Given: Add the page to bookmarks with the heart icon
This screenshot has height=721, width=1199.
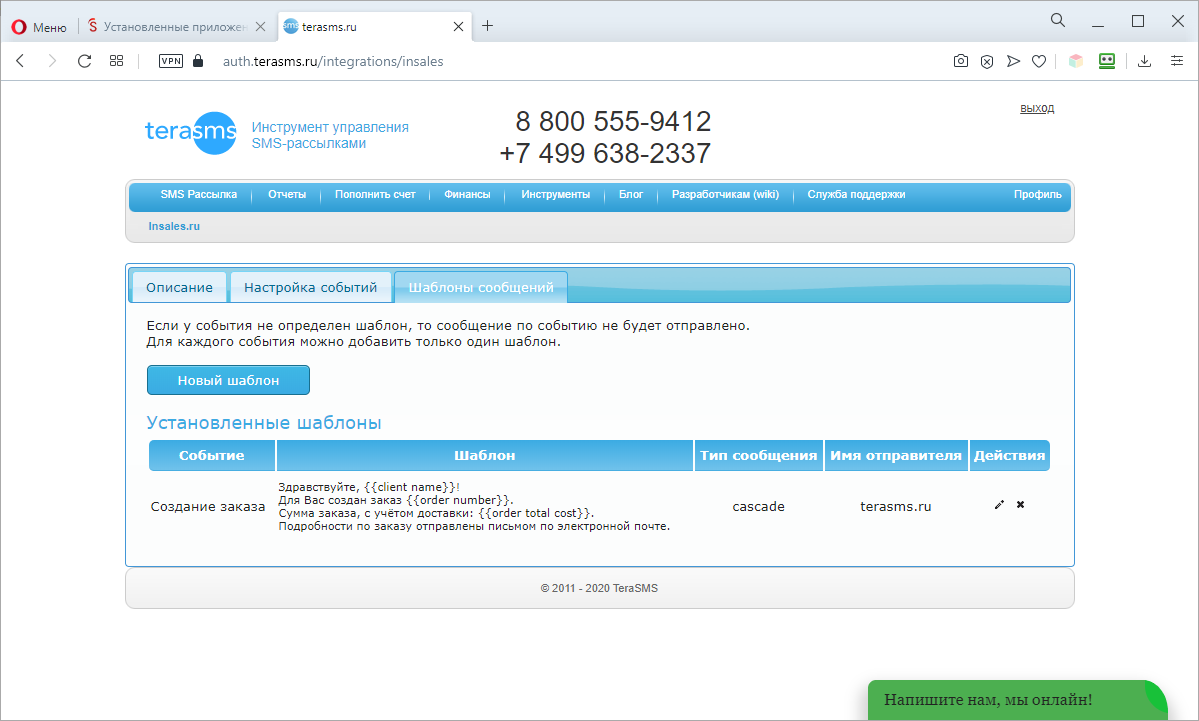Looking at the screenshot, I should pyautogui.click(x=1038, y=61).
